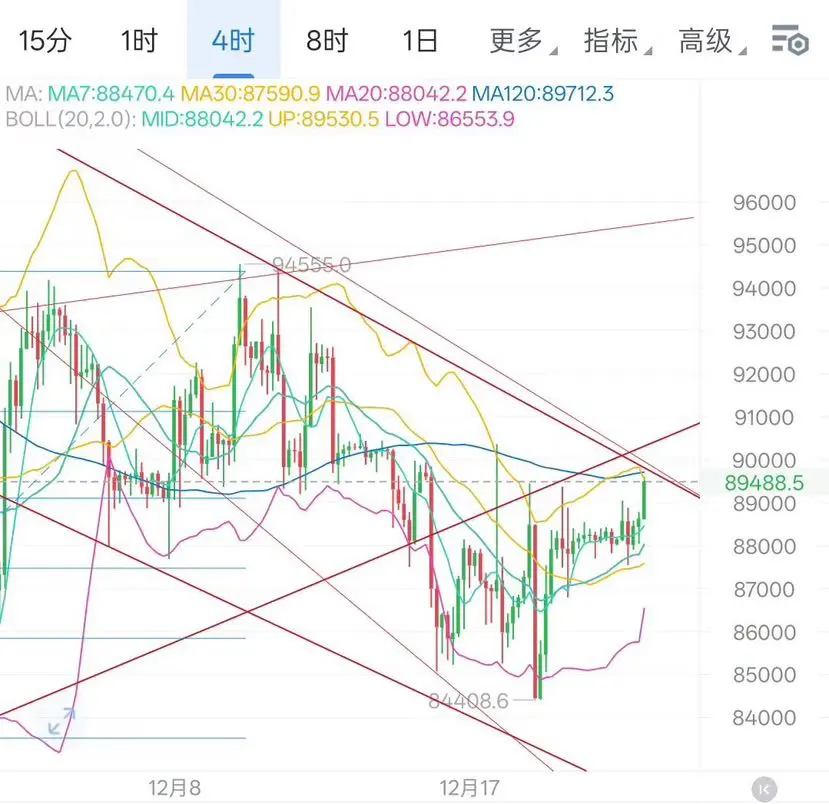The image size is (829, 804).
Task: Tap the 90000 price axis label
Action: (764, 460)
